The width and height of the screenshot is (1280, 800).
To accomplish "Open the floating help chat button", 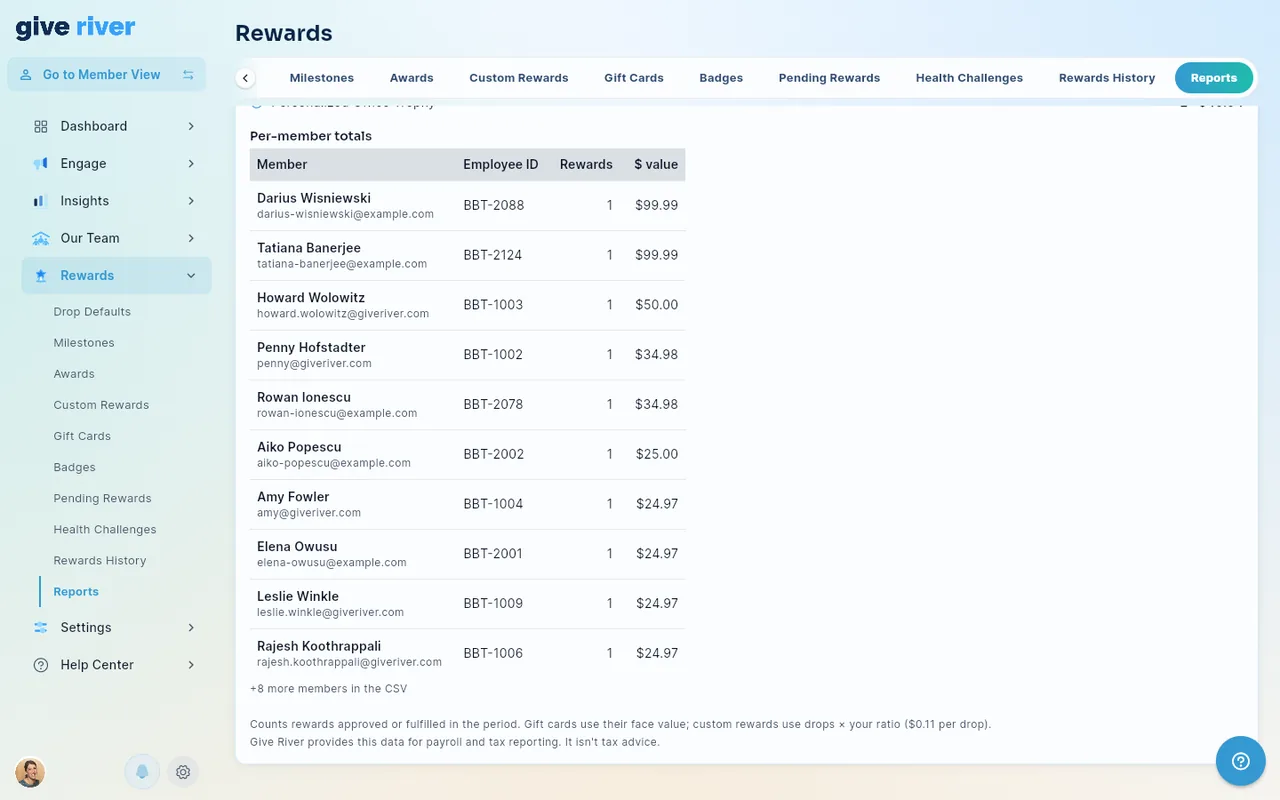I will 1241,761.
